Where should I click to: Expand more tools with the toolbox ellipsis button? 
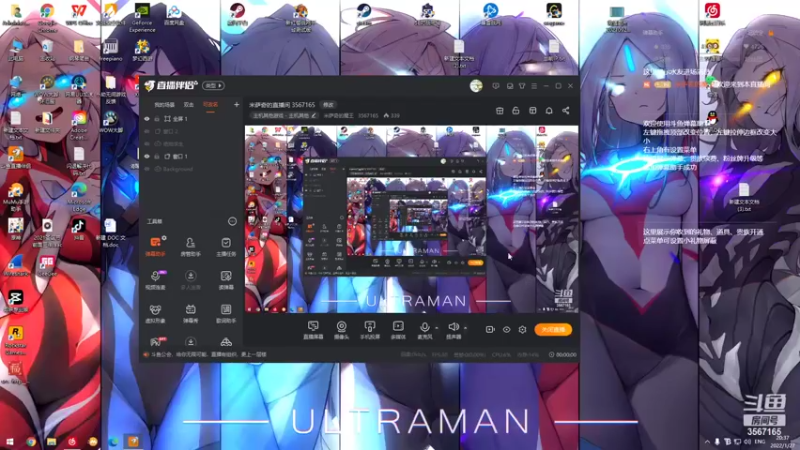232,221
